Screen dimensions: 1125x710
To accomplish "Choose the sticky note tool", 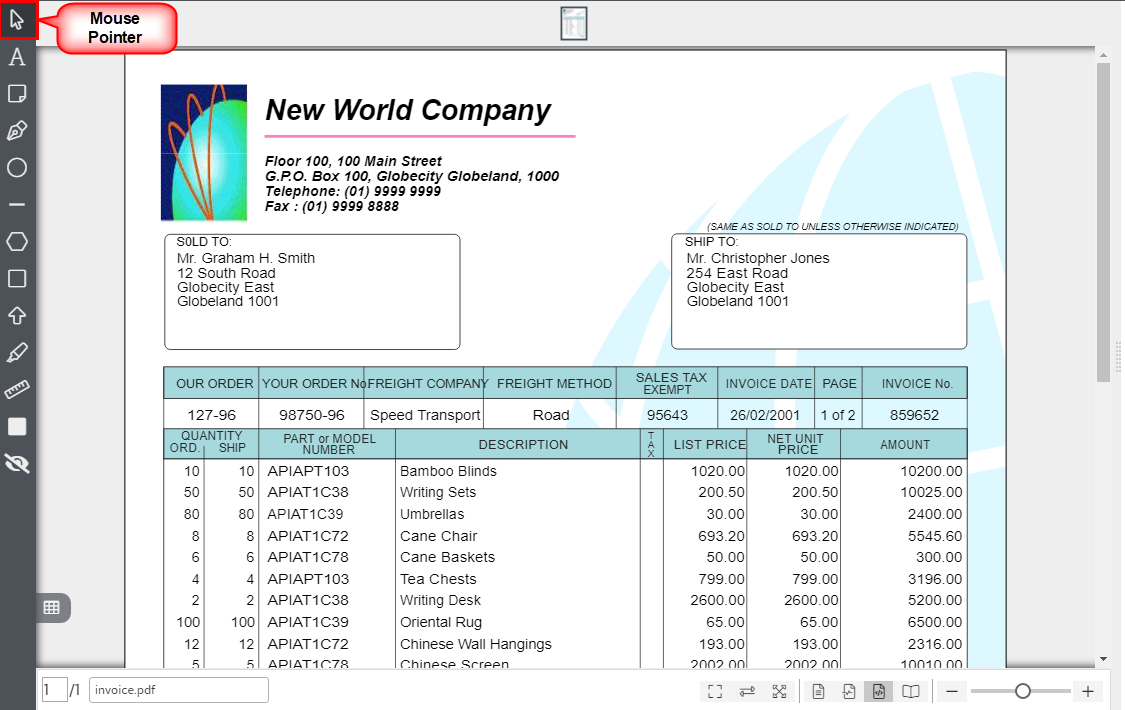I will pyautogui.click(x=17, y=94).
